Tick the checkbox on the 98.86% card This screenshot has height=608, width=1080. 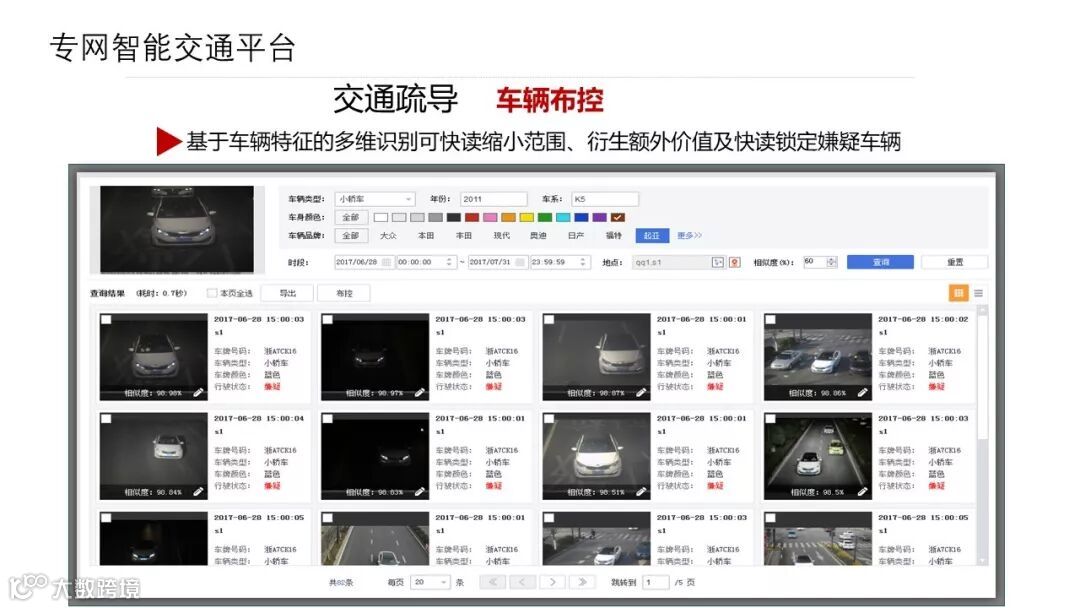click(x=771, y=319)
